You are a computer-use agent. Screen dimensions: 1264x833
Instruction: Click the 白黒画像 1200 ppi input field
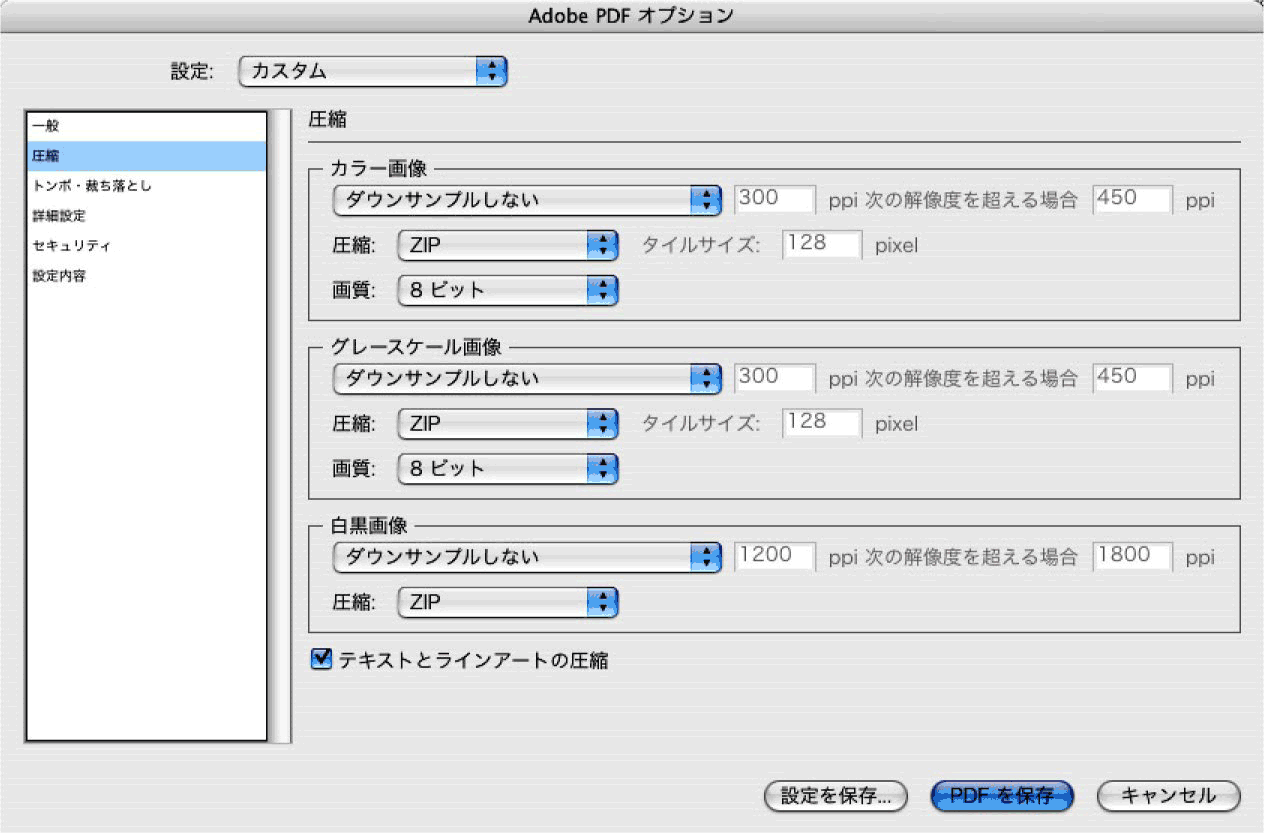(774, 555)
